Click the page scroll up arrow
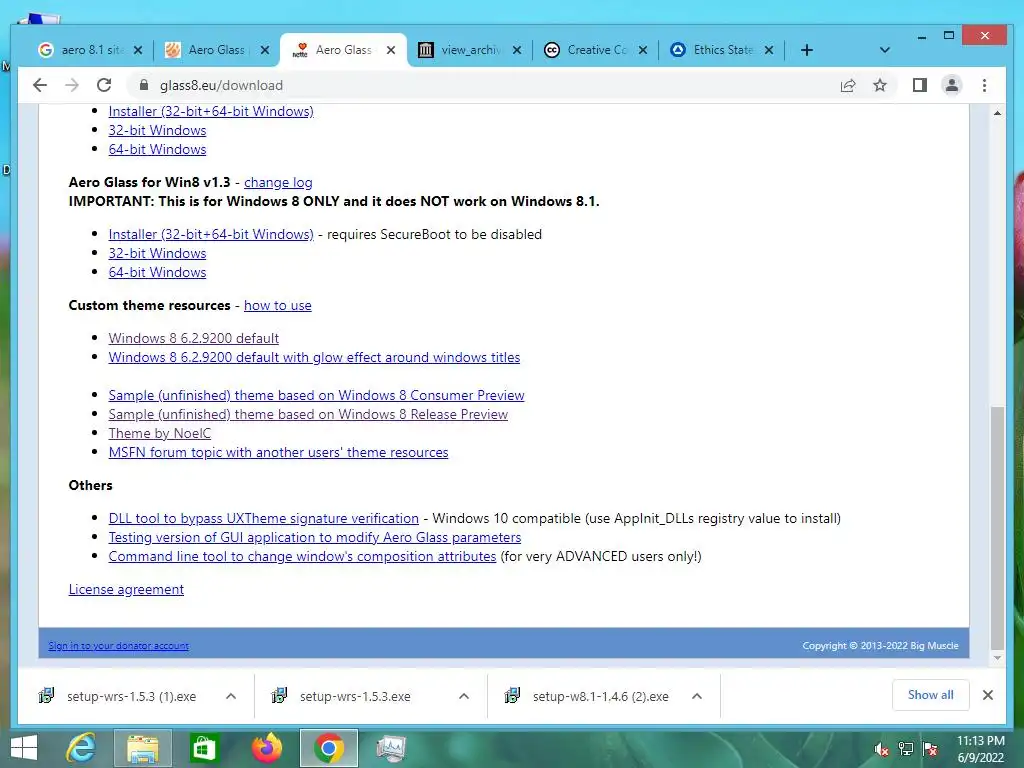1024x768 pixels. tap(997, 113)
